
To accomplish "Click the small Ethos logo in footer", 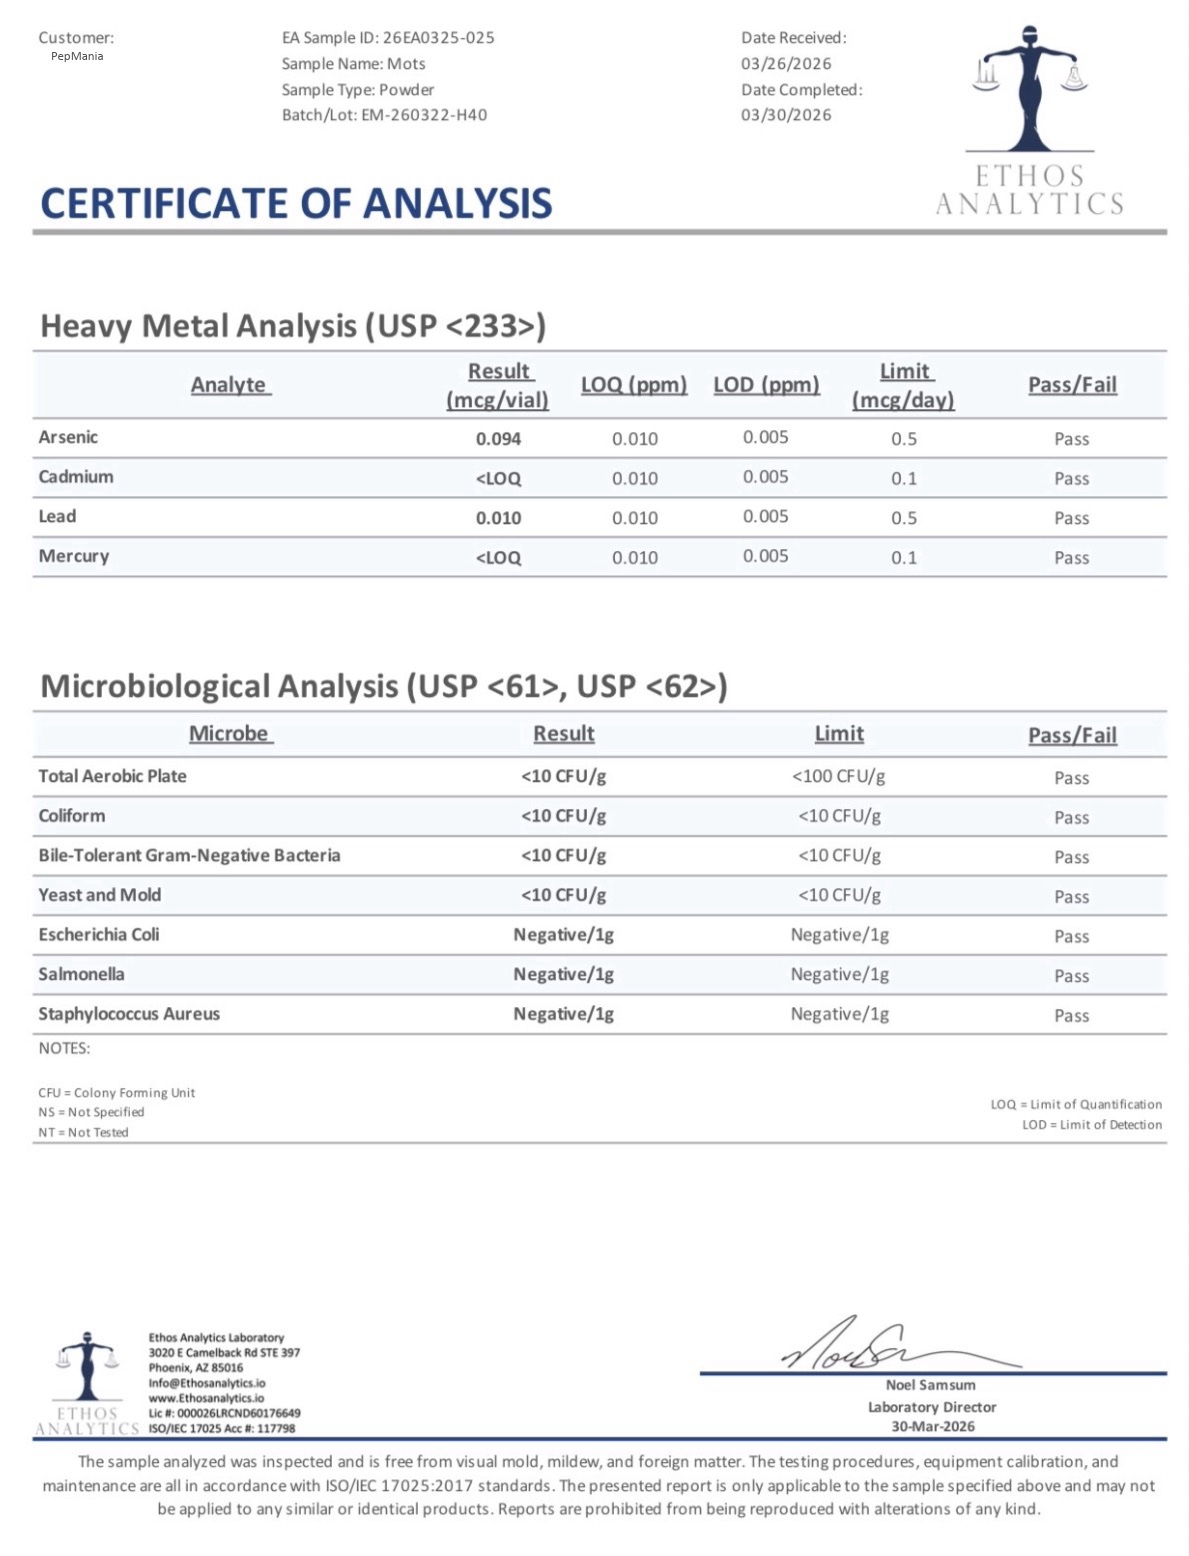I will click(x=87, y=1384).
